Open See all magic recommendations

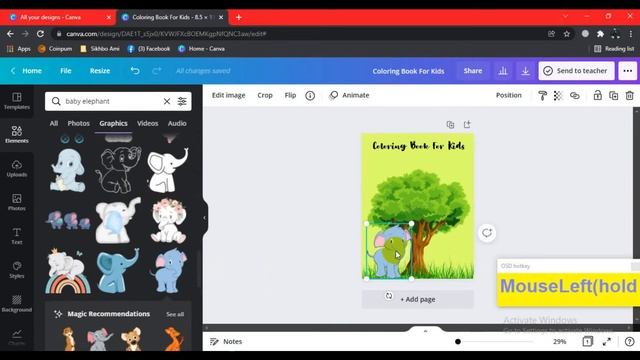pos(175,314)
